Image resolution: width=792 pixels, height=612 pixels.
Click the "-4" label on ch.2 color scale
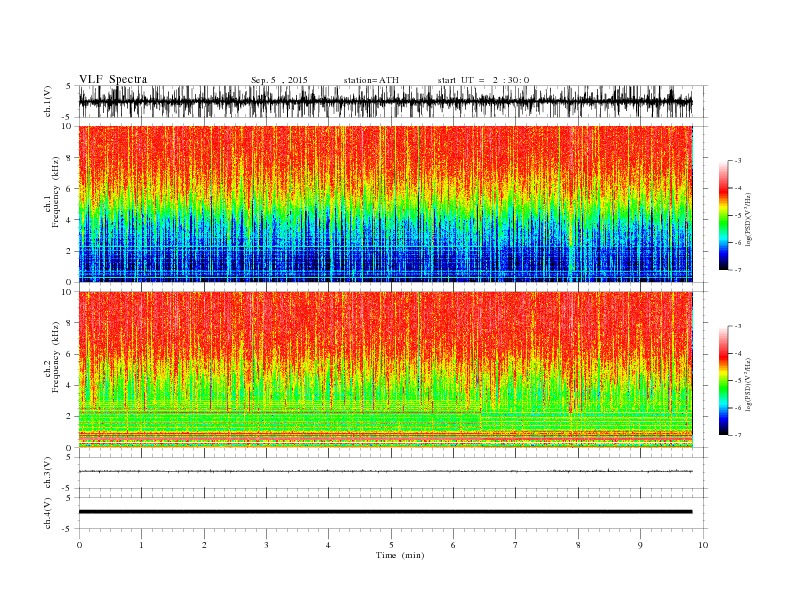737,353
